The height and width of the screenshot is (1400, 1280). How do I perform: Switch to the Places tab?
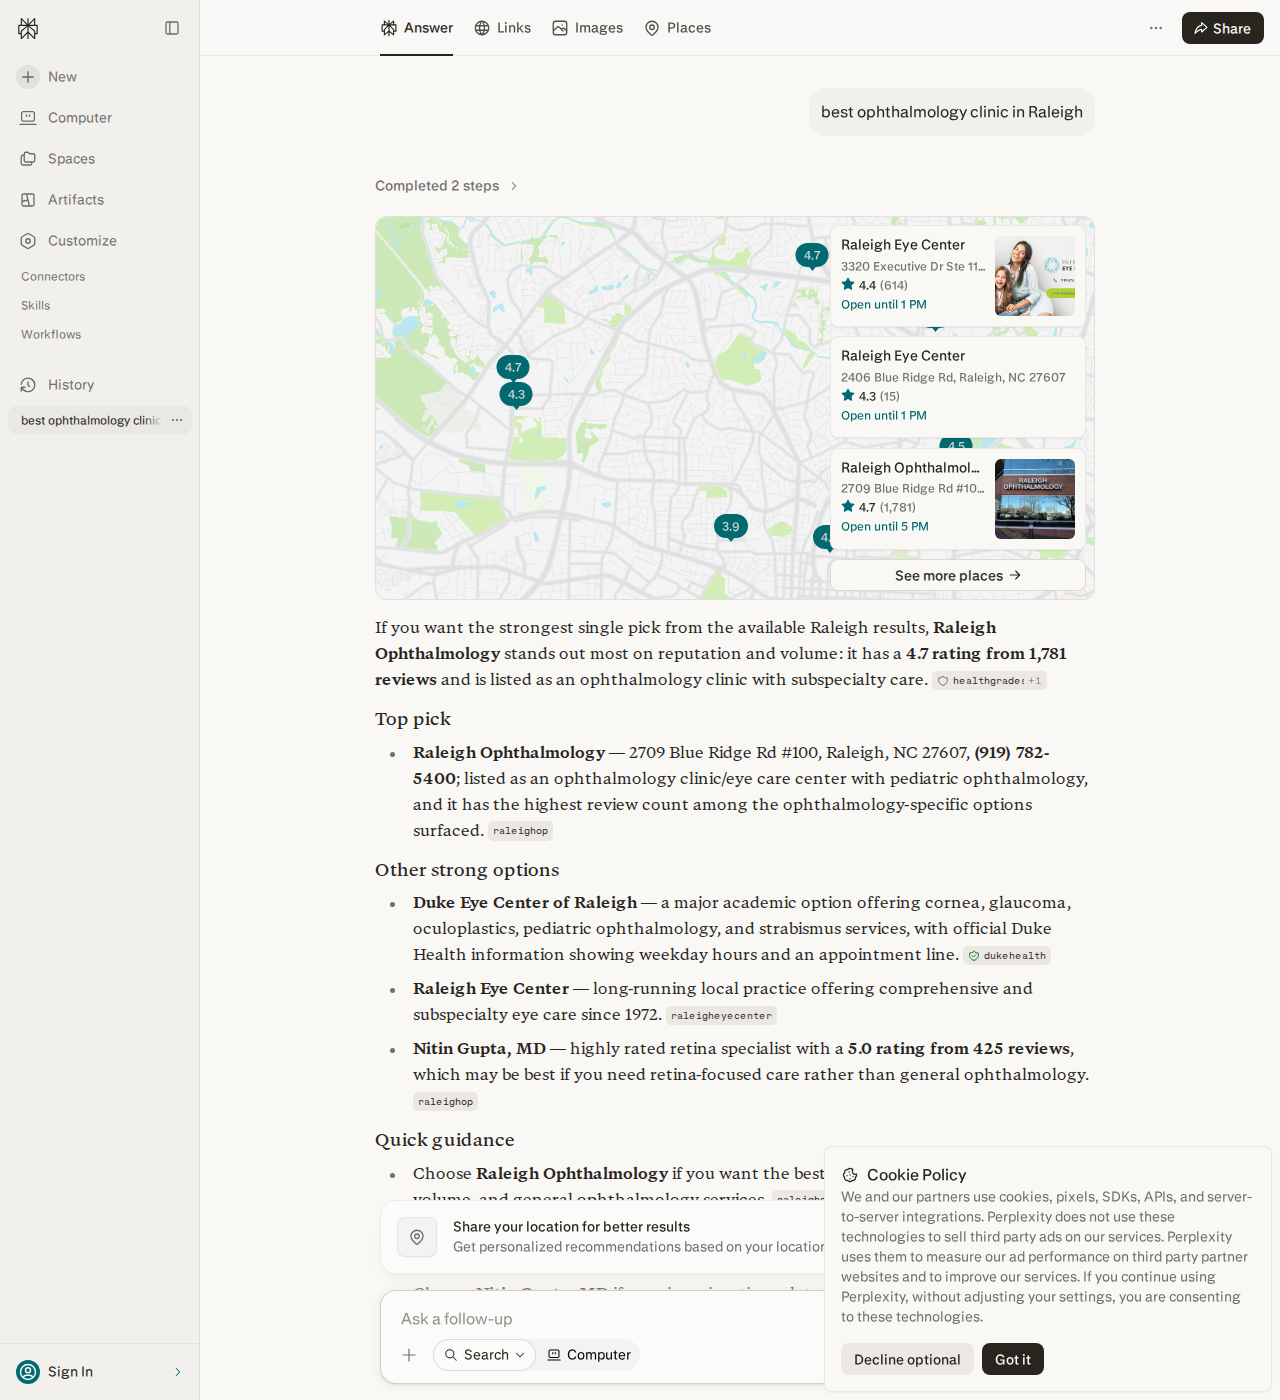pos(678,28)
